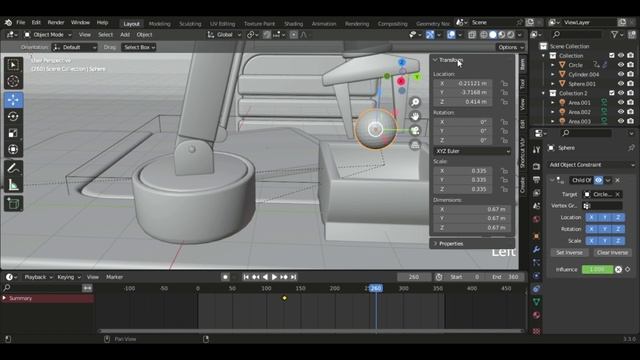Viewport: 640px width, 360px height.
Task: Open the Options dropdown in viewport header
Action: pos(510,47)
